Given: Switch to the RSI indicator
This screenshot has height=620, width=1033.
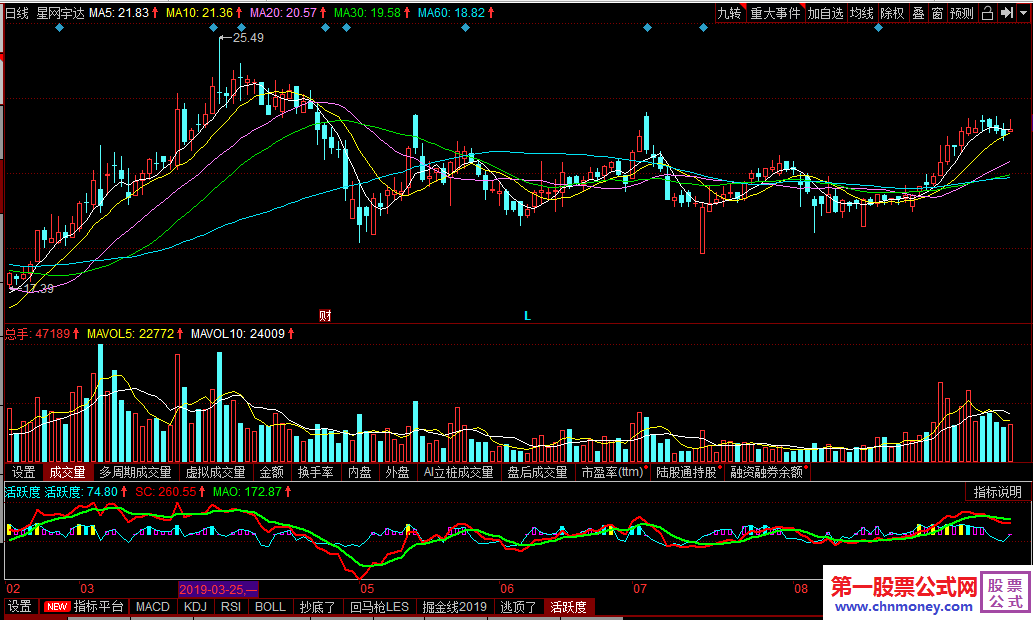Looking at the screenshot, I should (x=231, y=607).
